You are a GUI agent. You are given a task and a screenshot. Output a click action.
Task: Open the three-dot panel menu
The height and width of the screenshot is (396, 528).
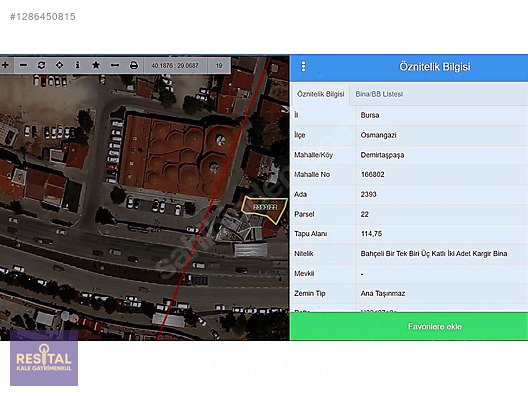coord(303,66)
